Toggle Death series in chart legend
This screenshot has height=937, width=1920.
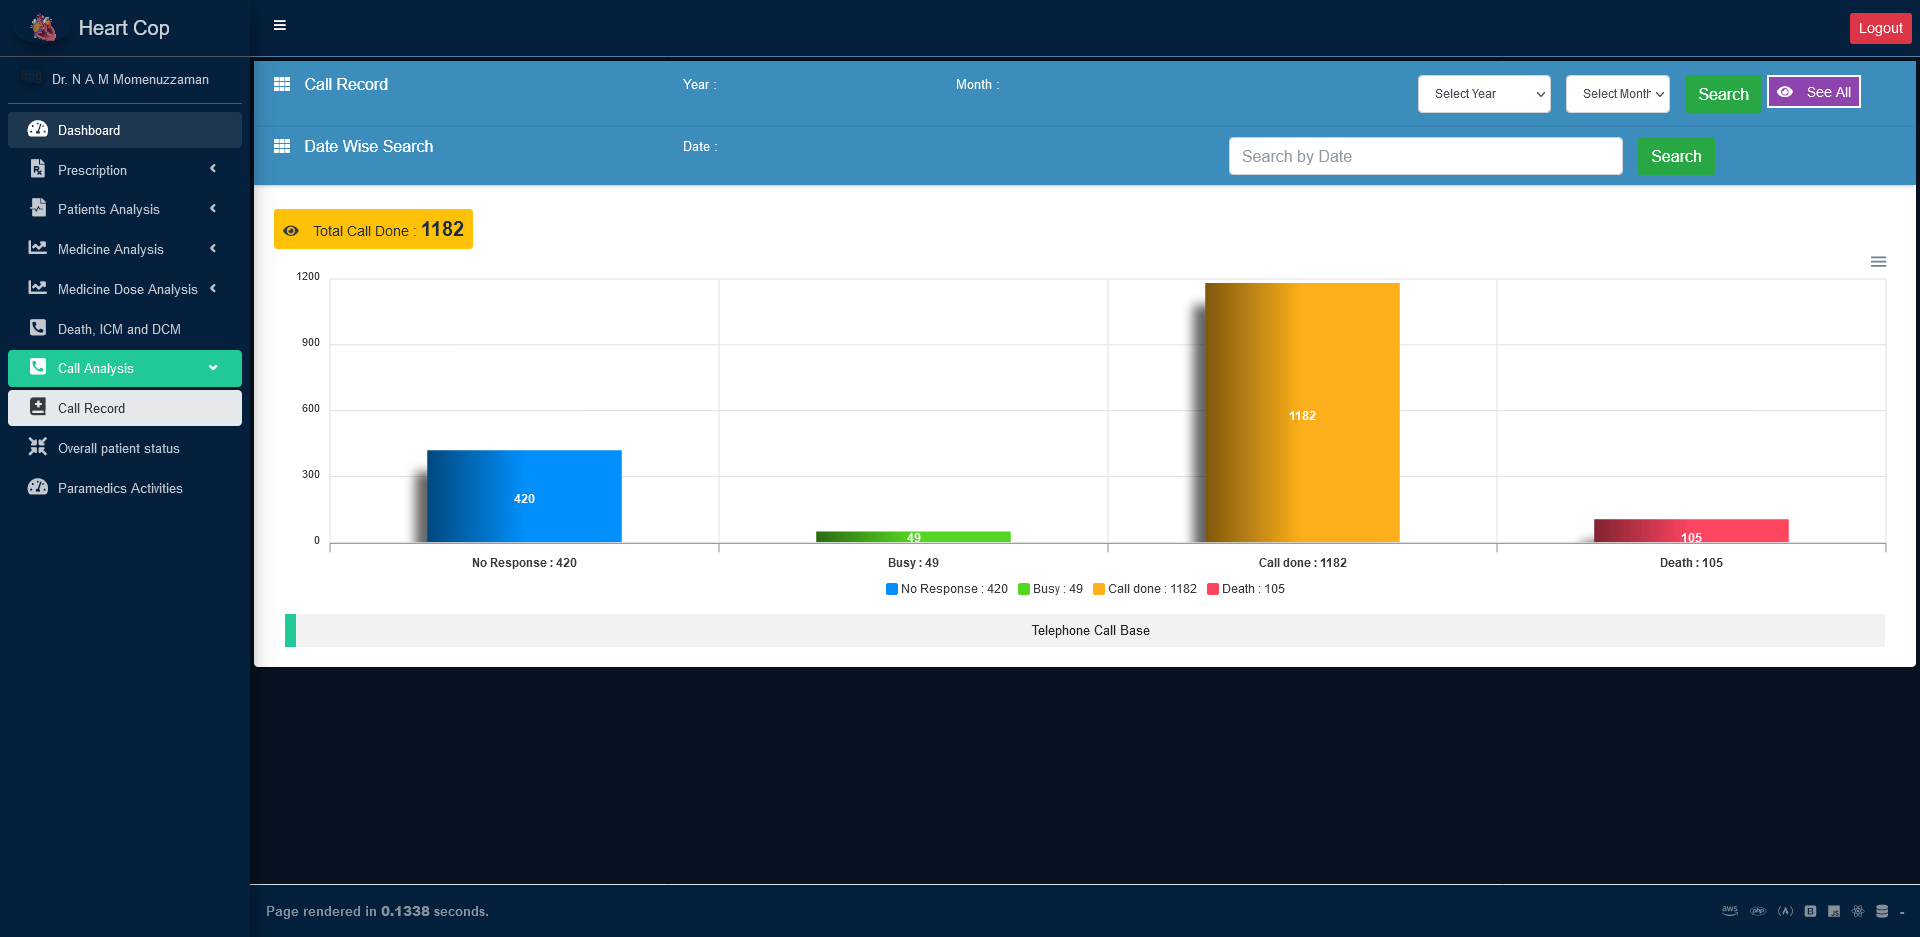click(x=1246, y=589)
